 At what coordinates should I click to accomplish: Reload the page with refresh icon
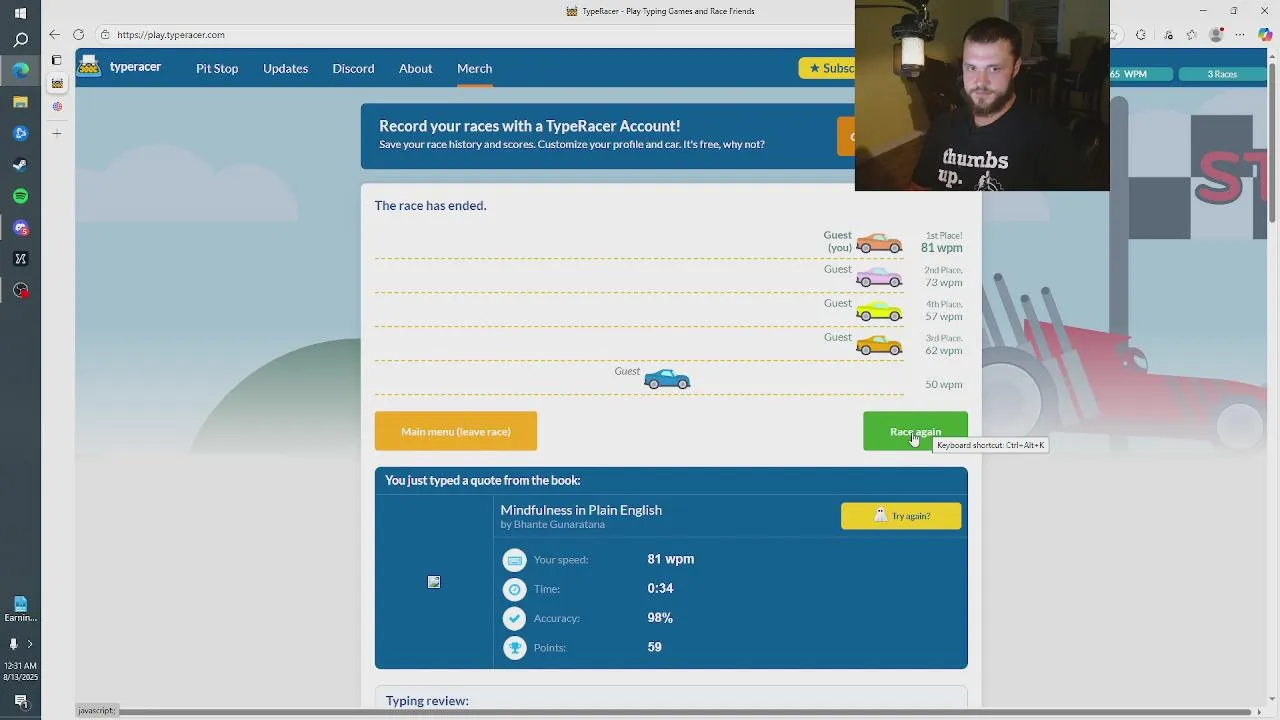(x=78, y=35)
